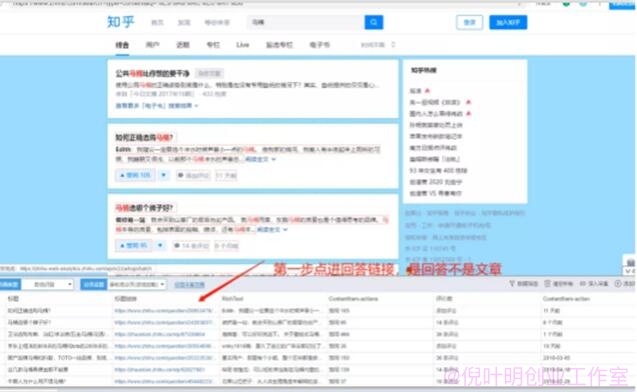The width and height of the screenshot is (637, 392).
Task: Click the RichText column header
Action: click(232, 299)
